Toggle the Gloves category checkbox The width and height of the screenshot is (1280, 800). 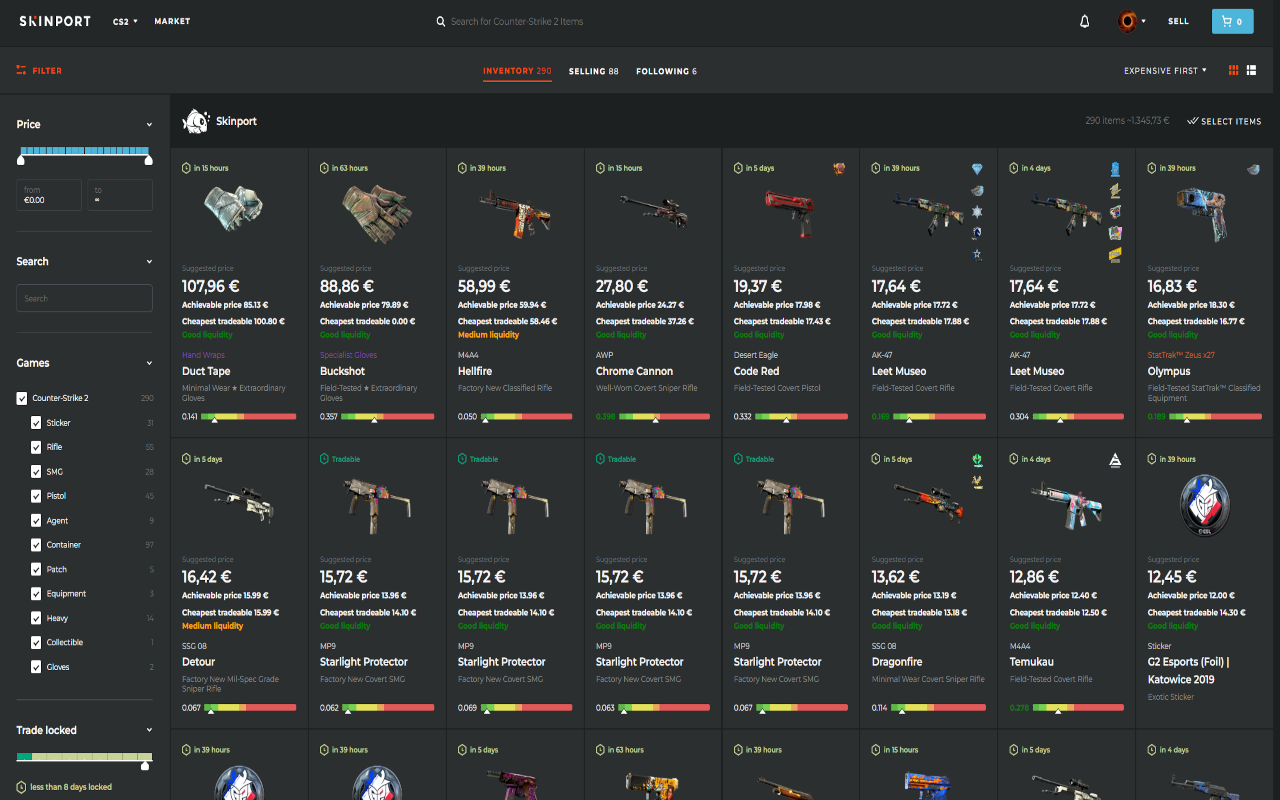37,667
